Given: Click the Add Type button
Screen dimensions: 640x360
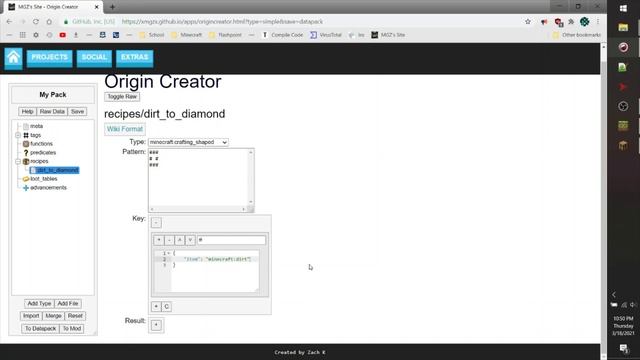Looking at the screenshot, I should [39, 304].
